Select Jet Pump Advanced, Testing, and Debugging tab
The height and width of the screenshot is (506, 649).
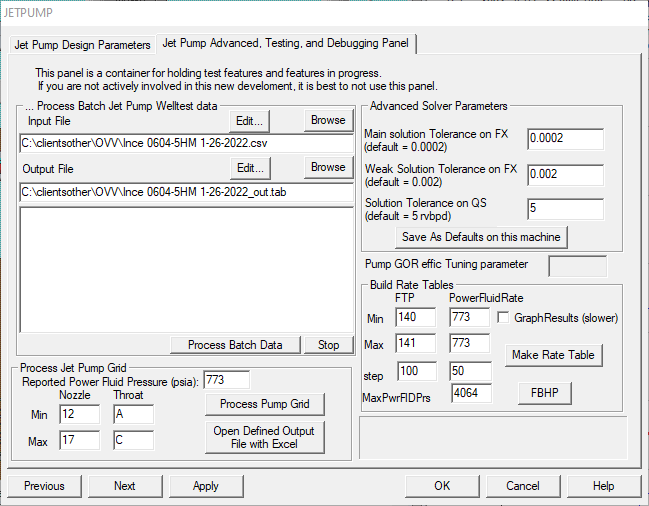click(286, 43)
